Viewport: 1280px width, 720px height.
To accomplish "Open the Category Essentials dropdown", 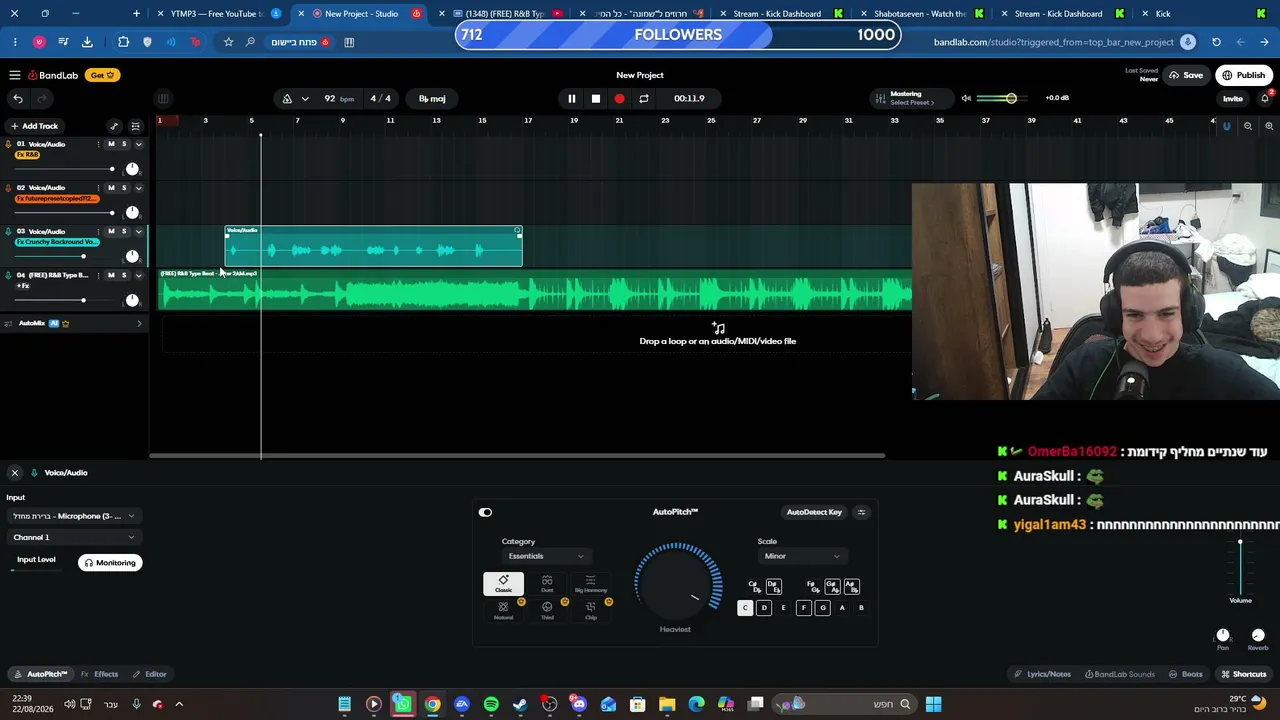I will pos(546,556).
